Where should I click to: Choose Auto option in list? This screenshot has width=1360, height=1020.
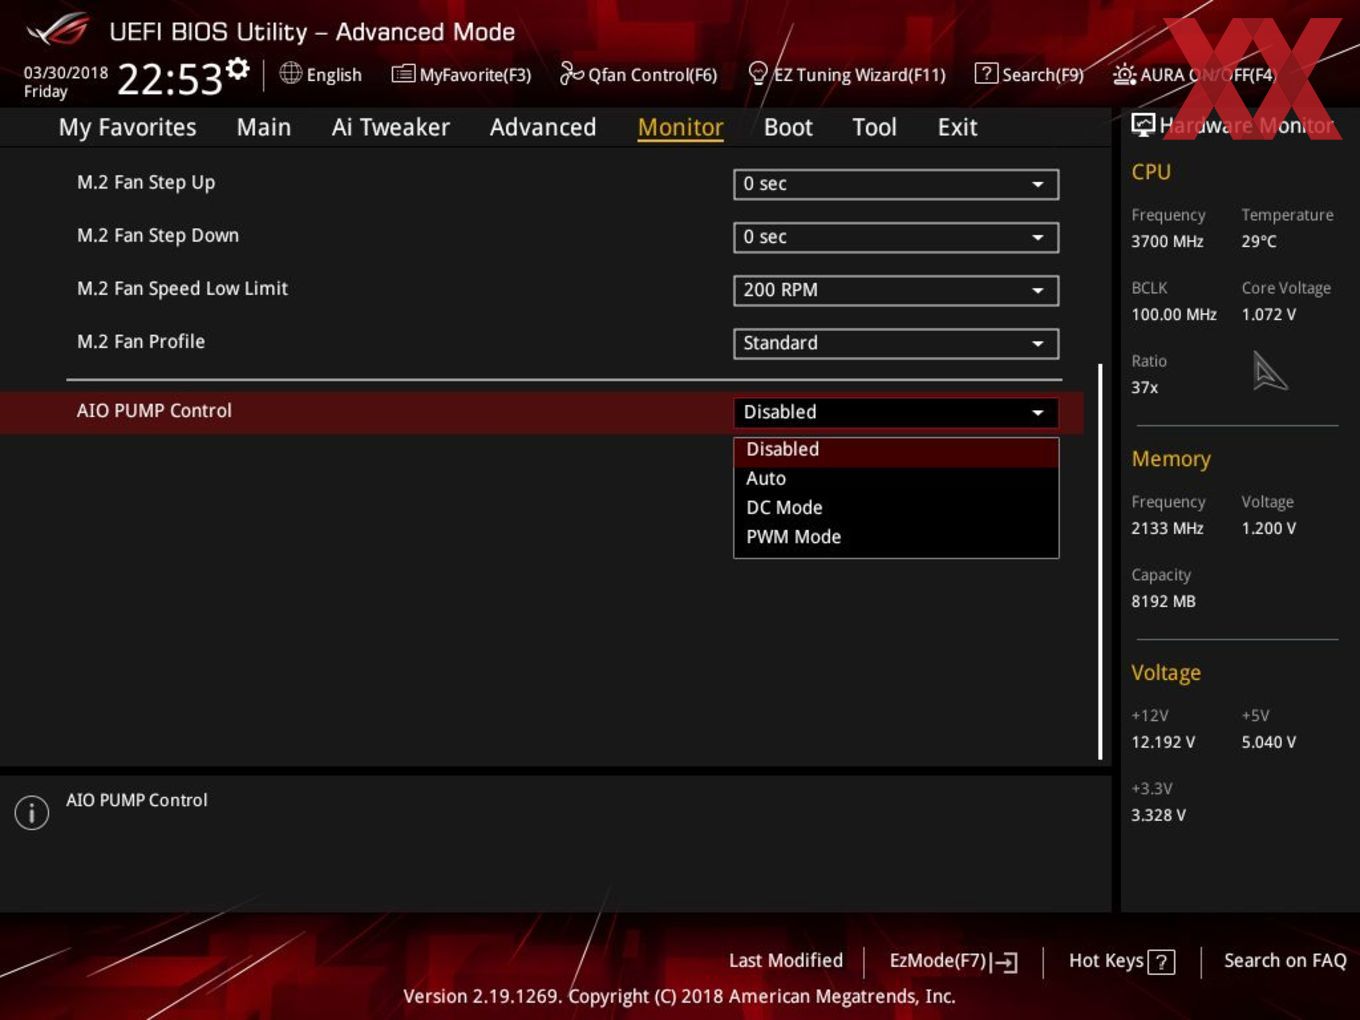click(896, 479)
